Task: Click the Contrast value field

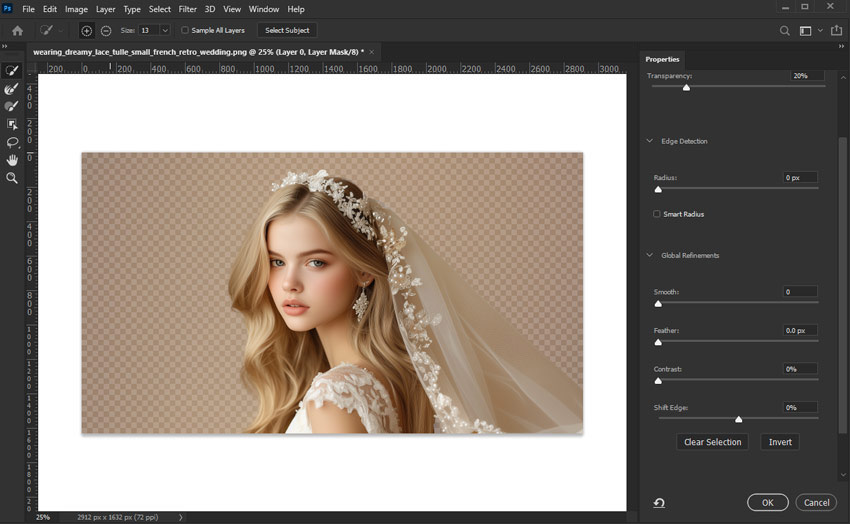Action: (x=800, y=368)
